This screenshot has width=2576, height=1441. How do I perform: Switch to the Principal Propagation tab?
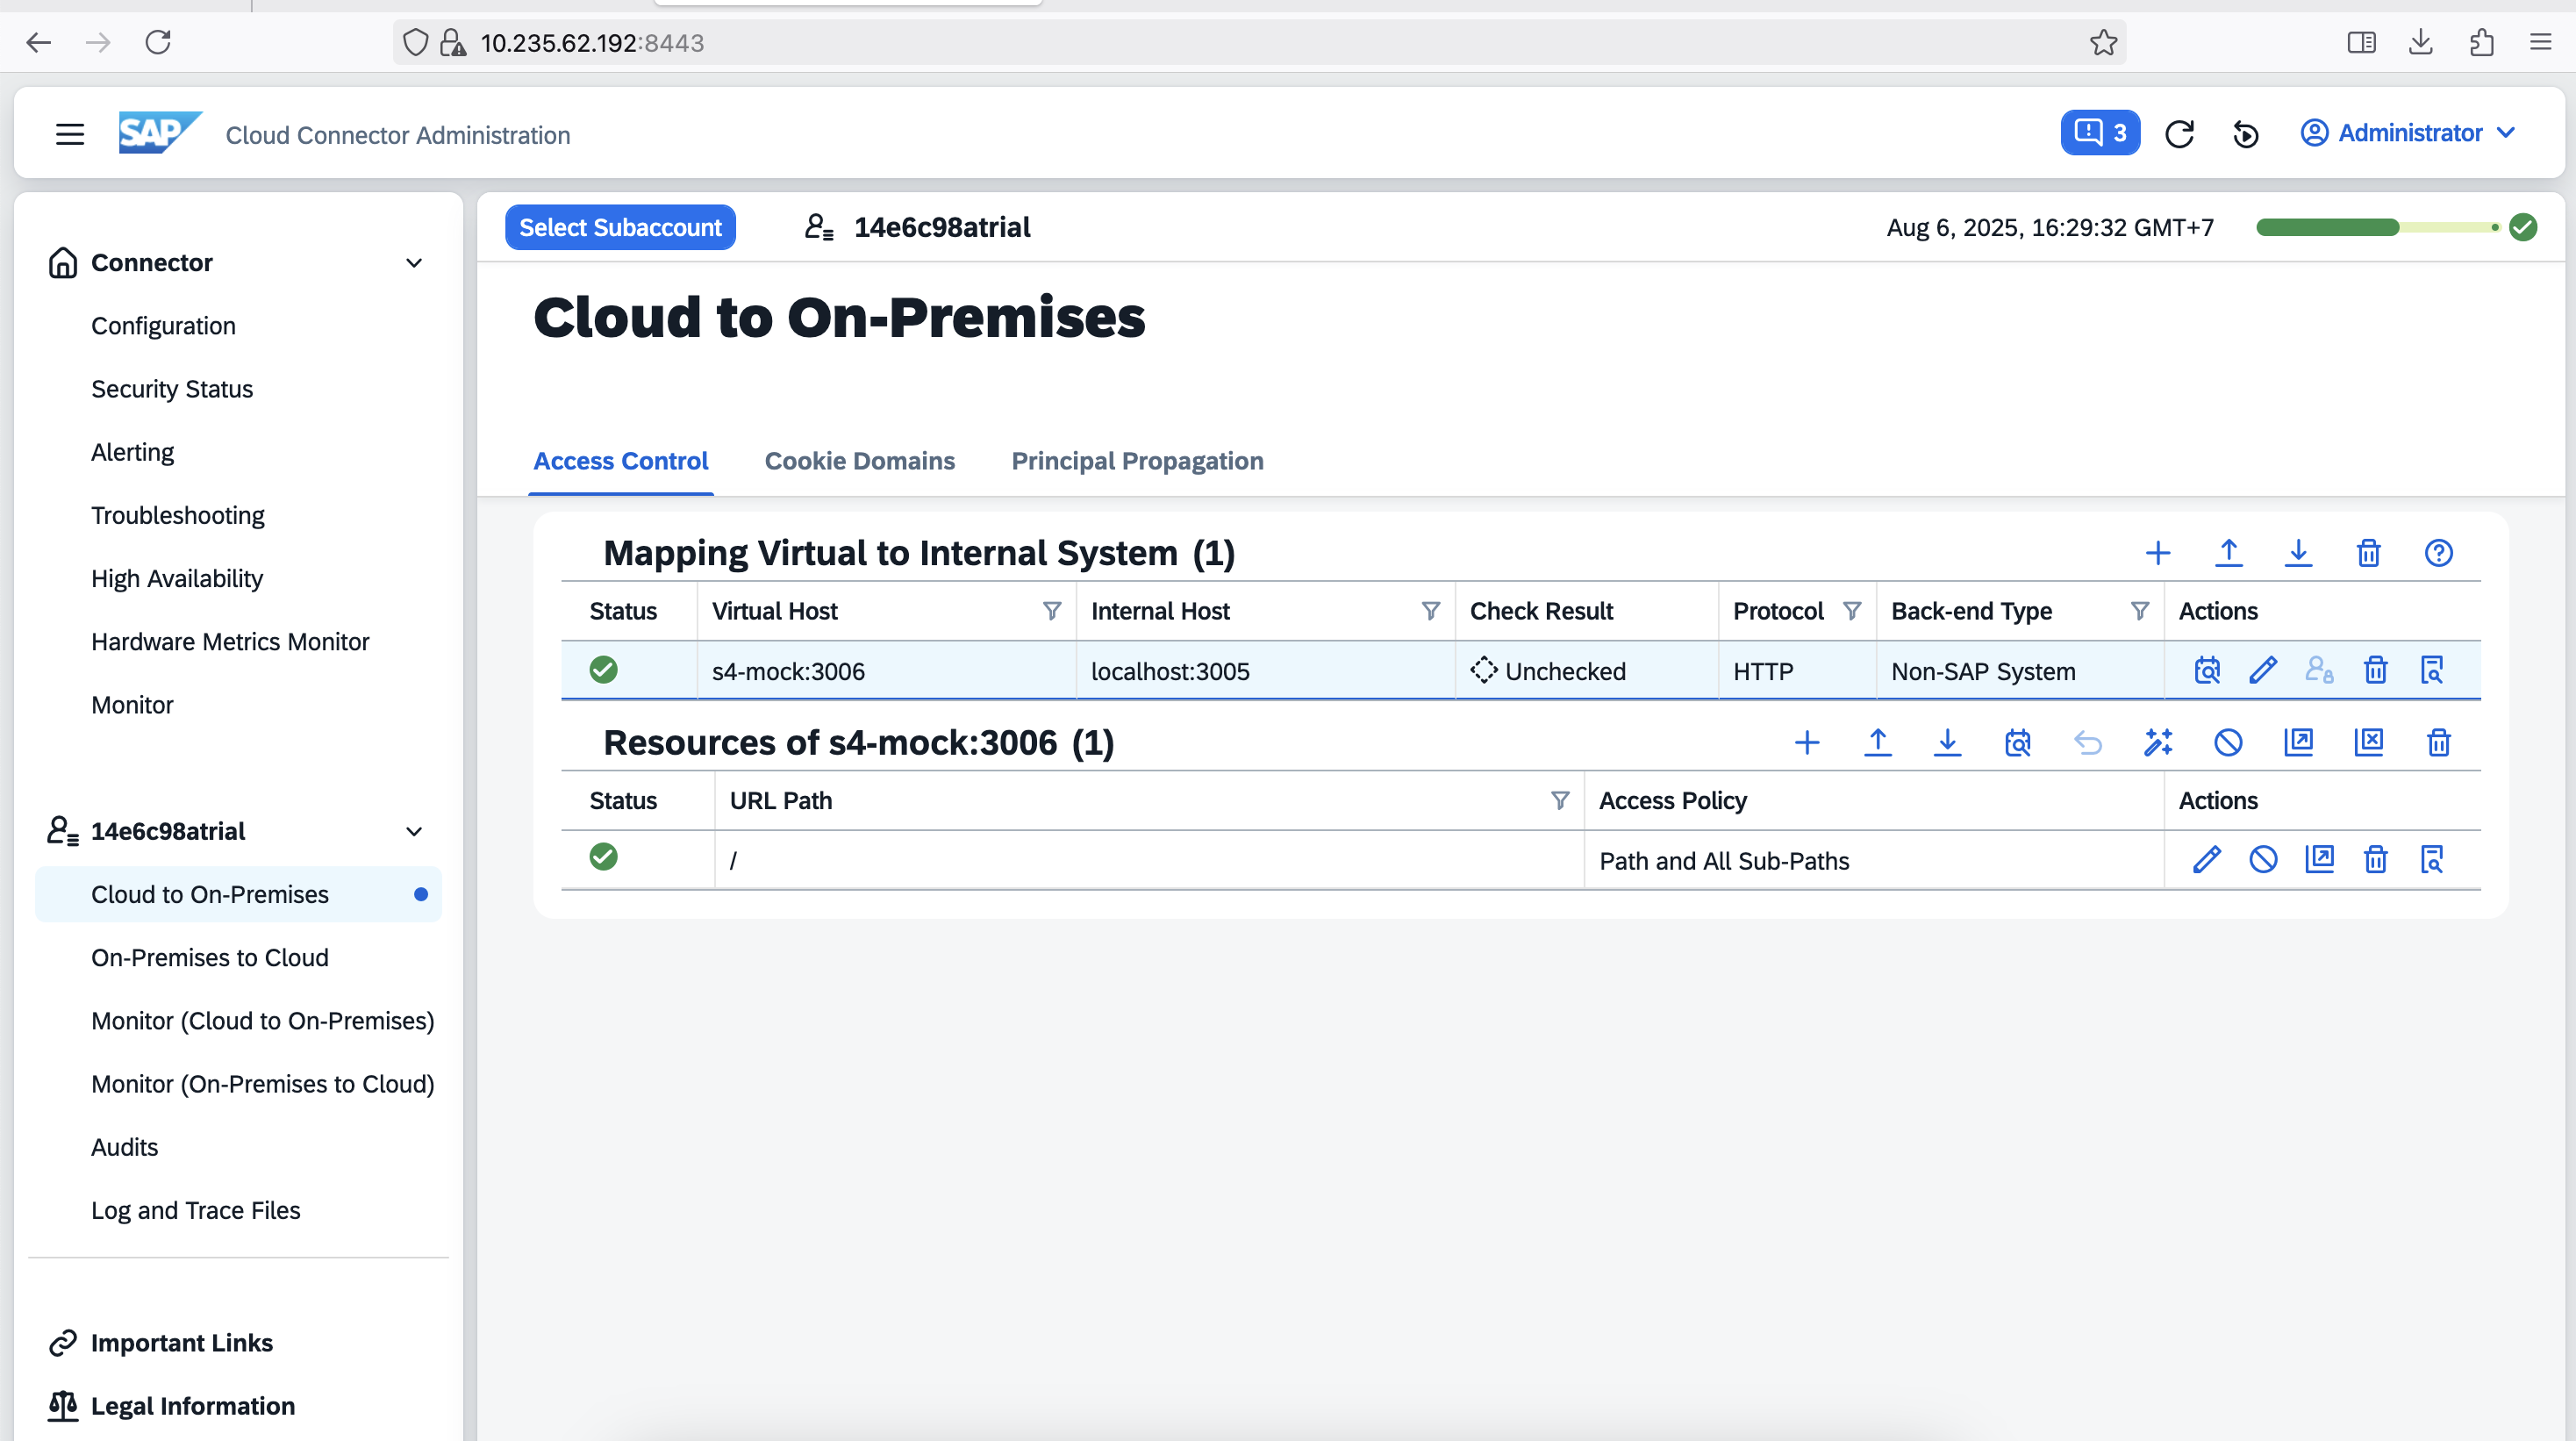click(1137, 461)
